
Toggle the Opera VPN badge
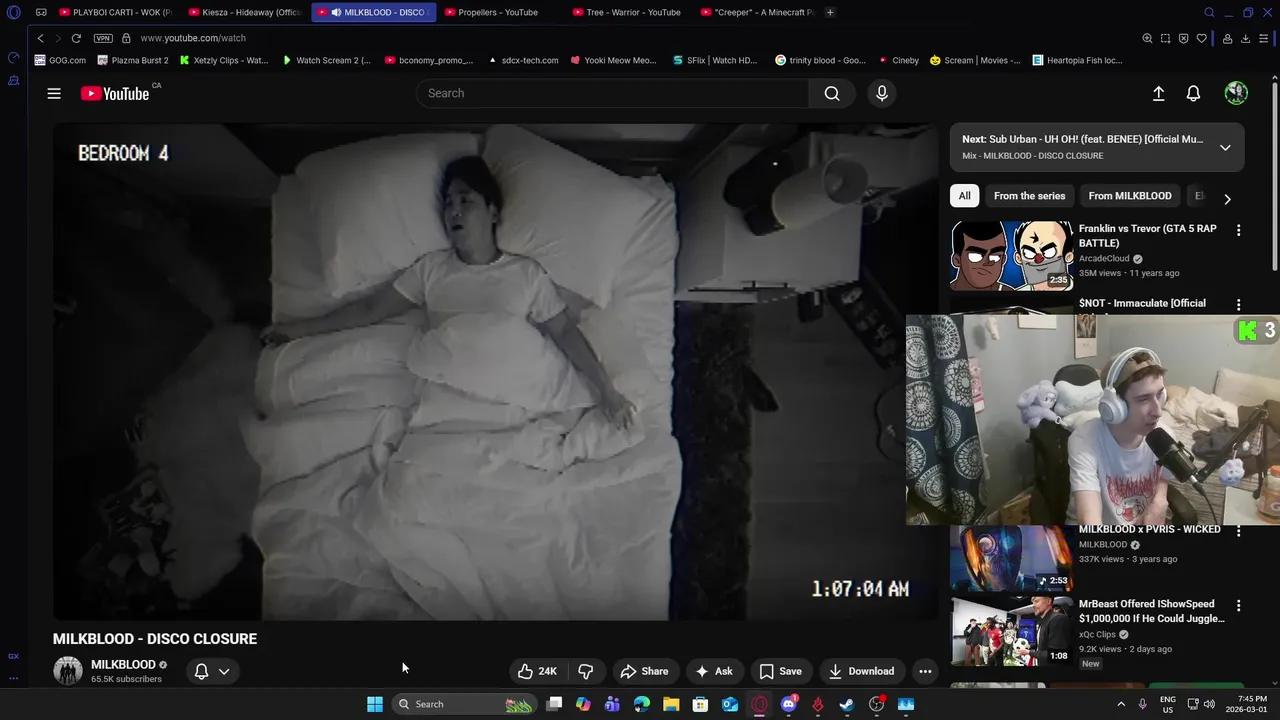click(x=103, y=38)
